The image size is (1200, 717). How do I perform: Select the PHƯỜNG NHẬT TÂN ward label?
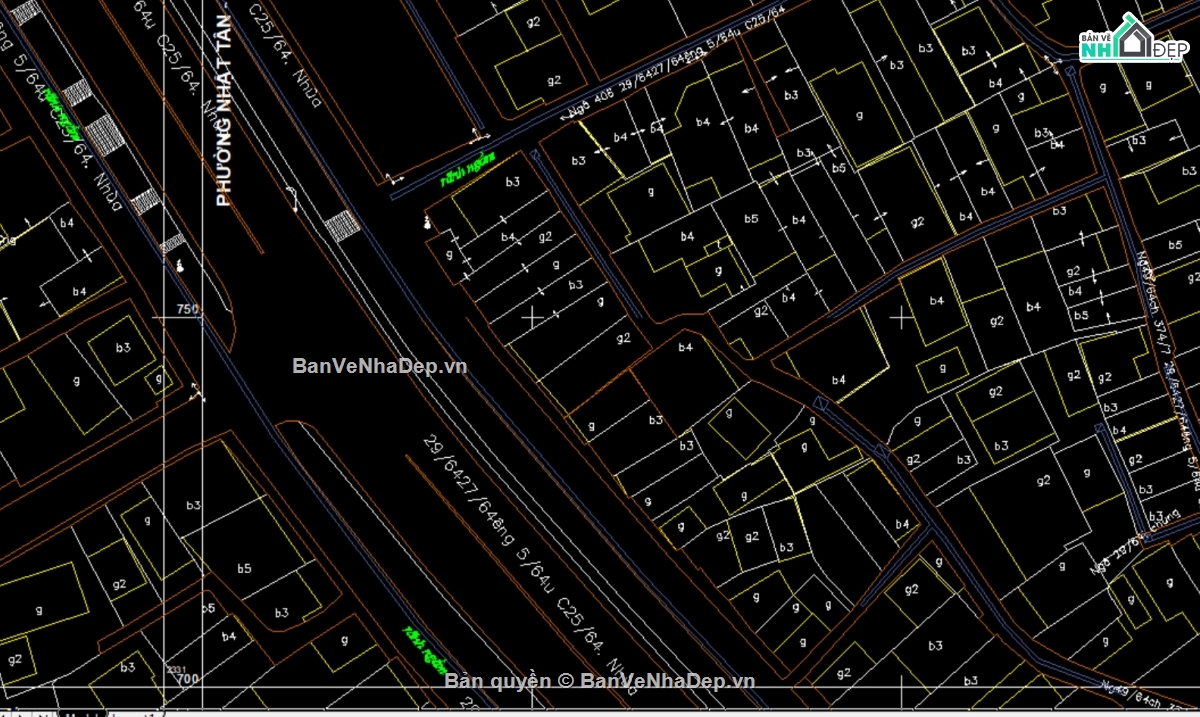[x=224, y=110]
